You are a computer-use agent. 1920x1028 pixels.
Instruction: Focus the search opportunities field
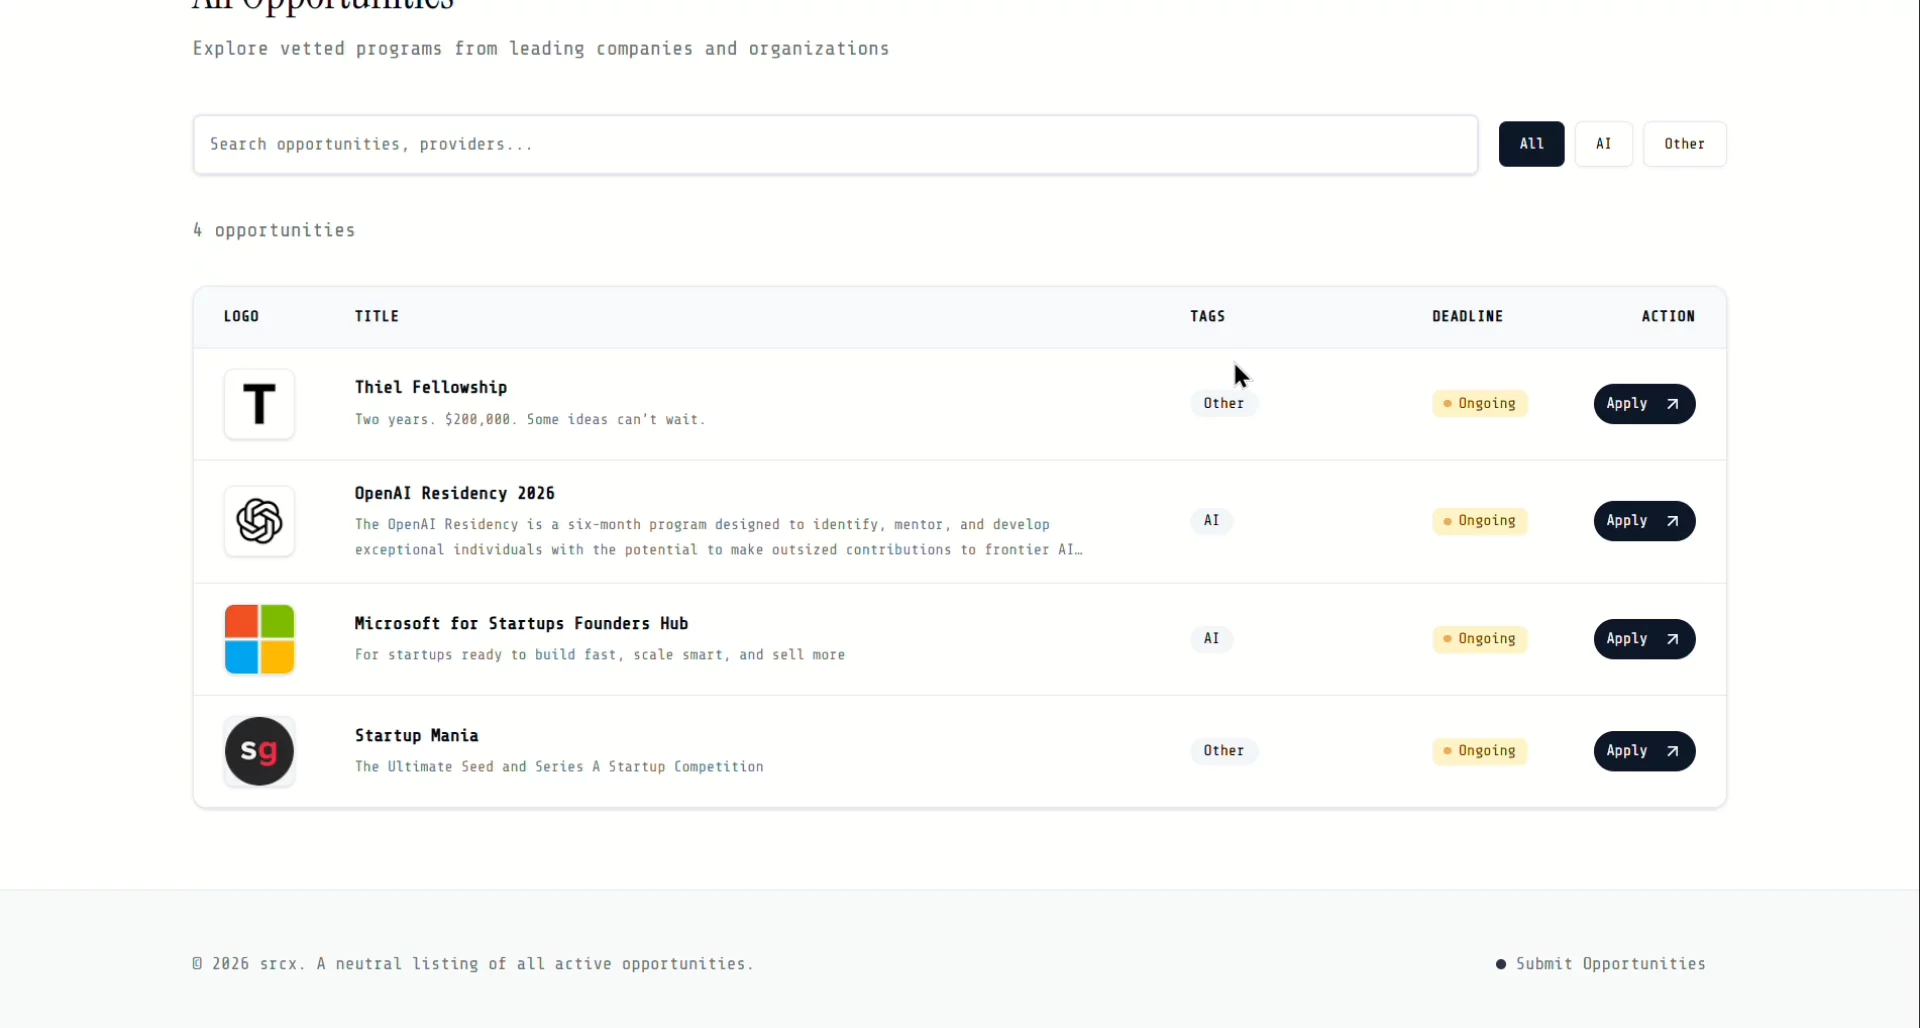834,145
